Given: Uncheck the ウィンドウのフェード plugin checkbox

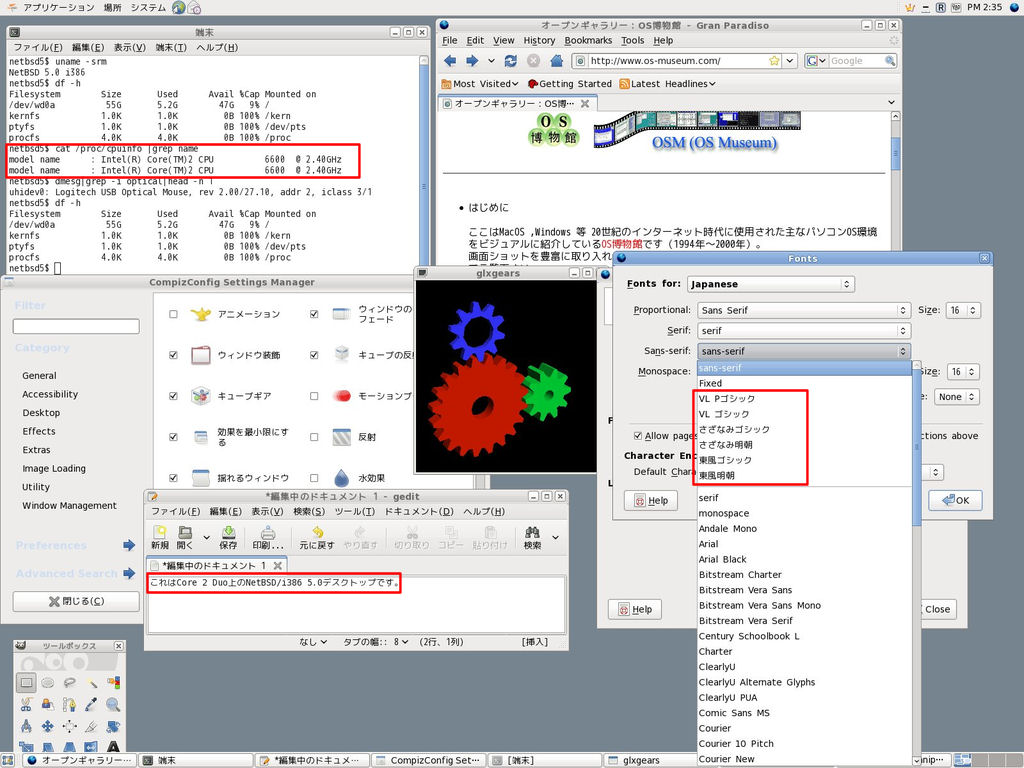Looking at the screenshot, I should click(x=314, y=314).
